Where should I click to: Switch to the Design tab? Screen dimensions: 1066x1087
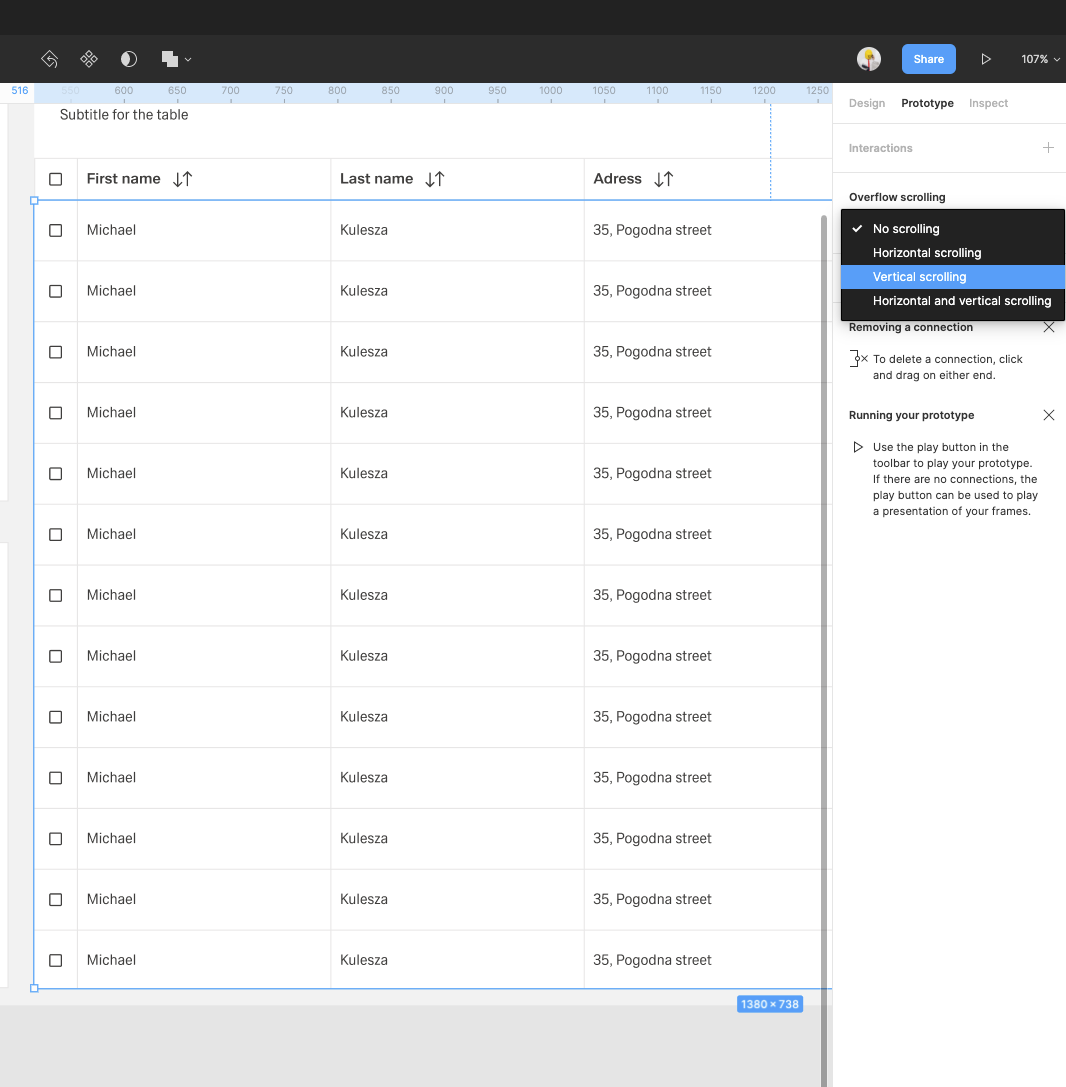tap(867, 103)
